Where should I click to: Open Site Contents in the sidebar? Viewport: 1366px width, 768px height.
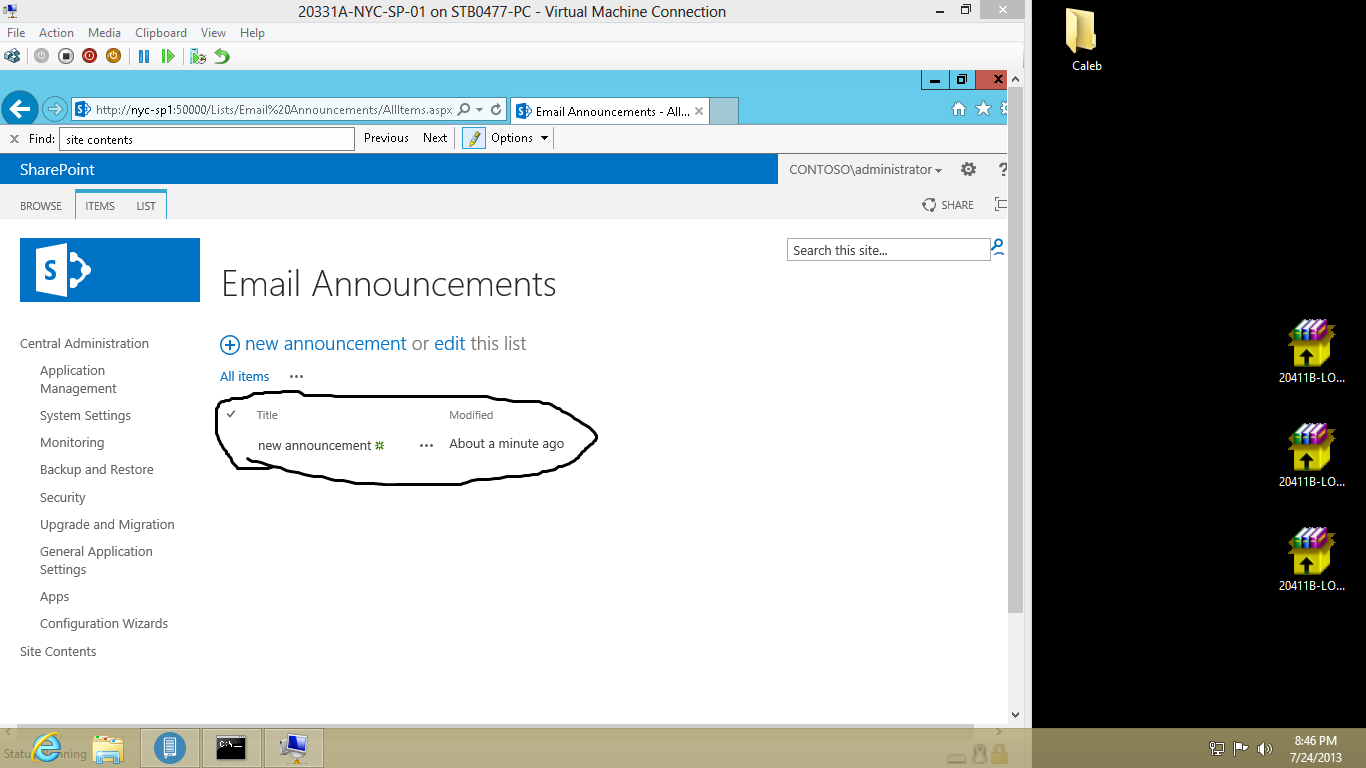[58, 651]
